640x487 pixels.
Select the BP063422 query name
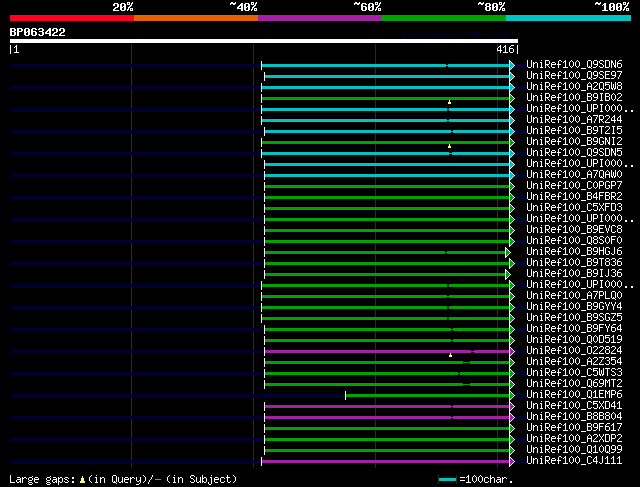click(38, 32)
